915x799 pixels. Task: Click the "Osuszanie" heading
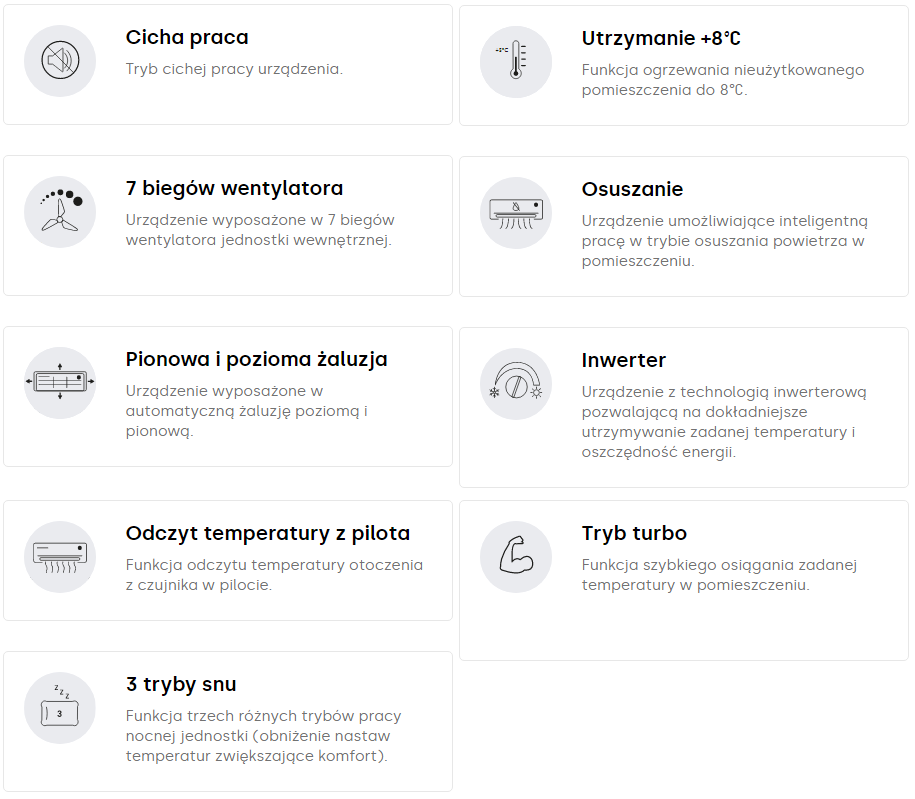click(632, 189)
